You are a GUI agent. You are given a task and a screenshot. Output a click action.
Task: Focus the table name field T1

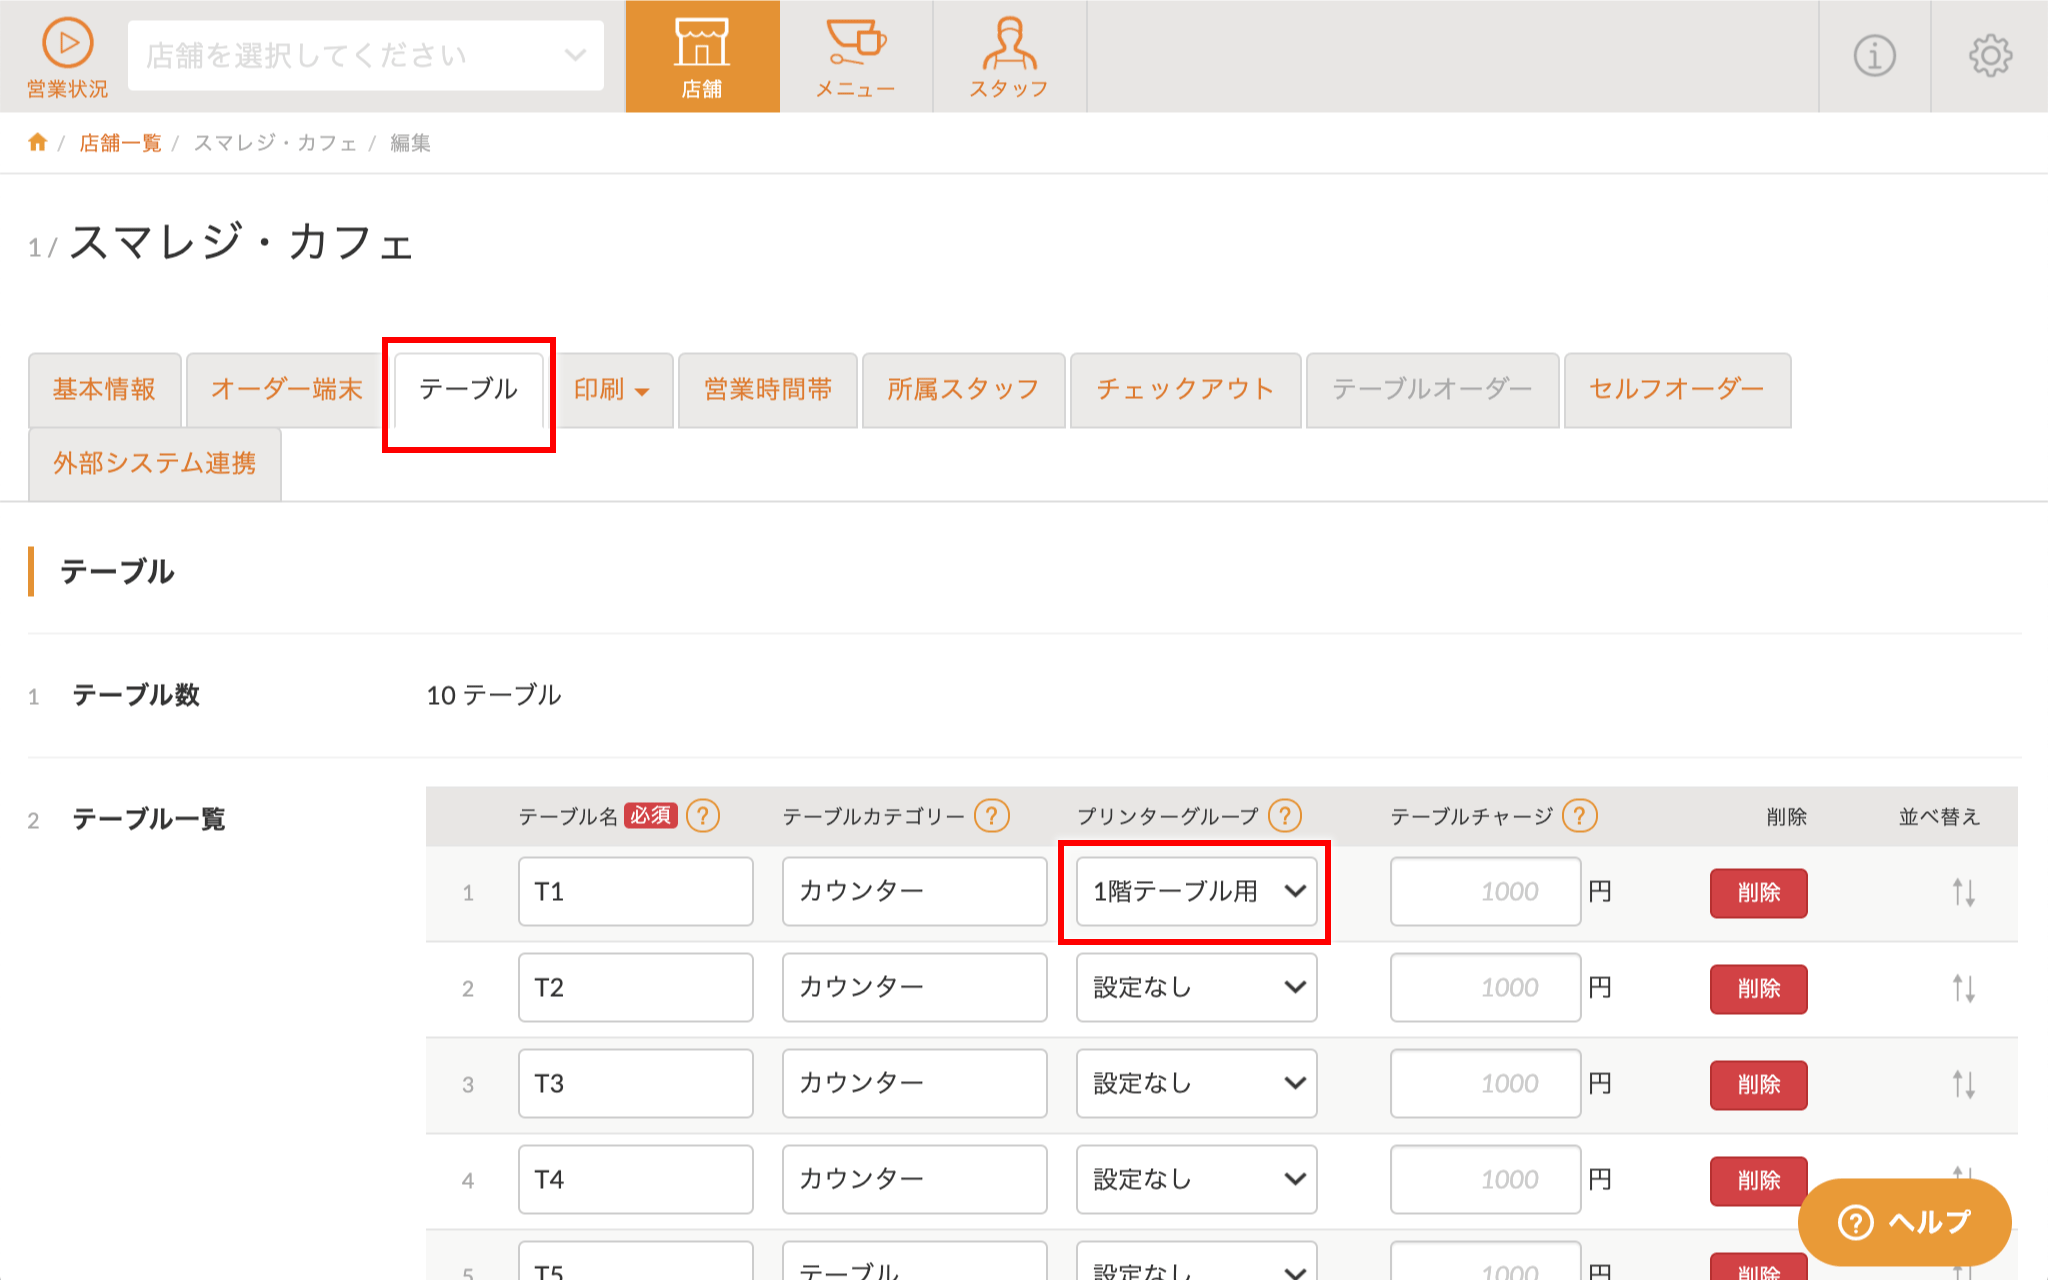coord(636,891)
